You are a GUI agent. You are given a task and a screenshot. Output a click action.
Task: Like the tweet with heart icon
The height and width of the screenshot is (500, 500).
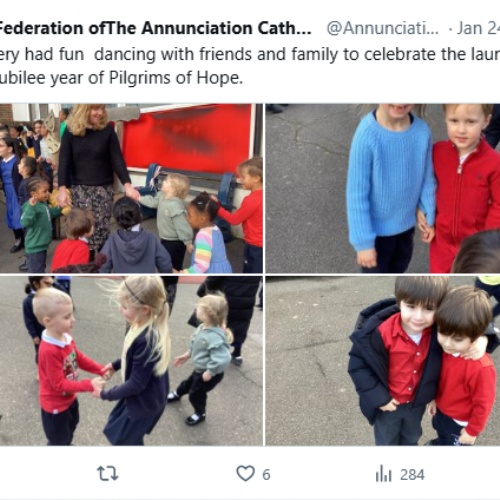[x=246, y=474]
